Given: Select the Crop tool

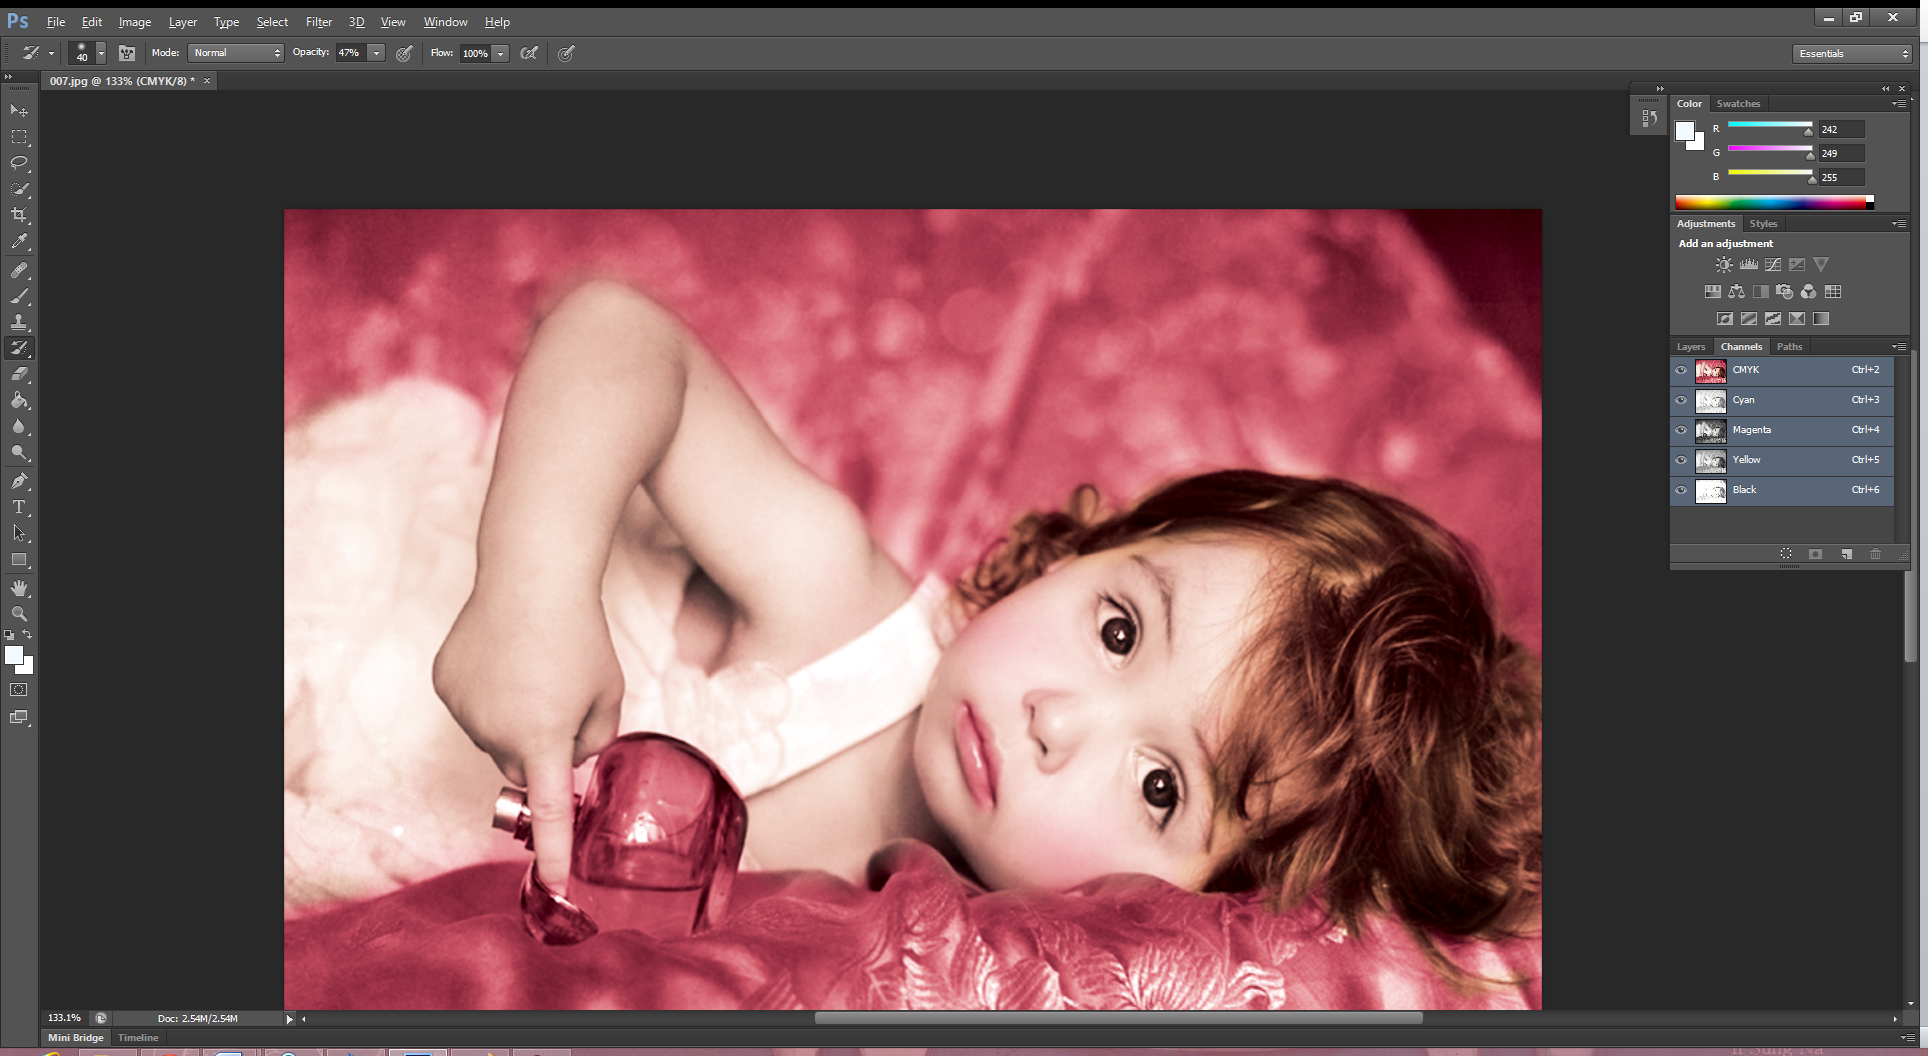Looking at the screenshot, I should (x=19, y=215).
